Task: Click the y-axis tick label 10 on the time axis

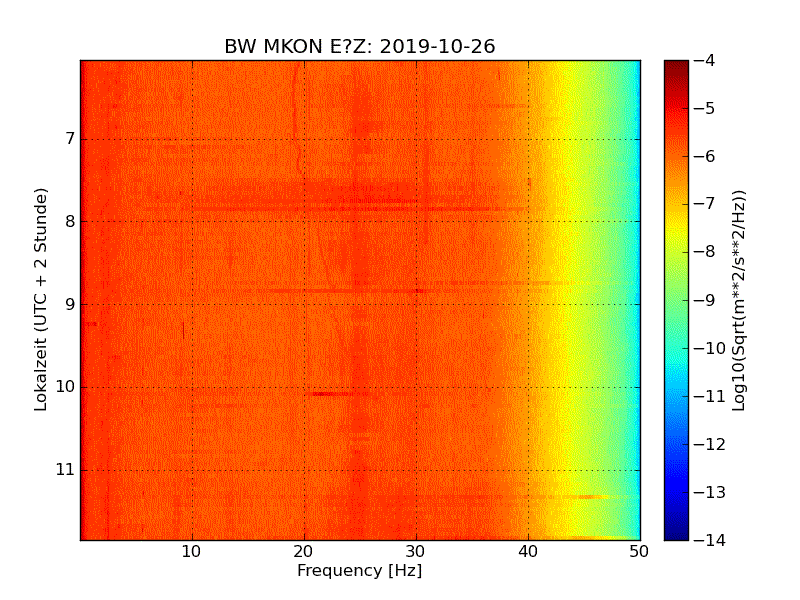Action: [65, 387]
